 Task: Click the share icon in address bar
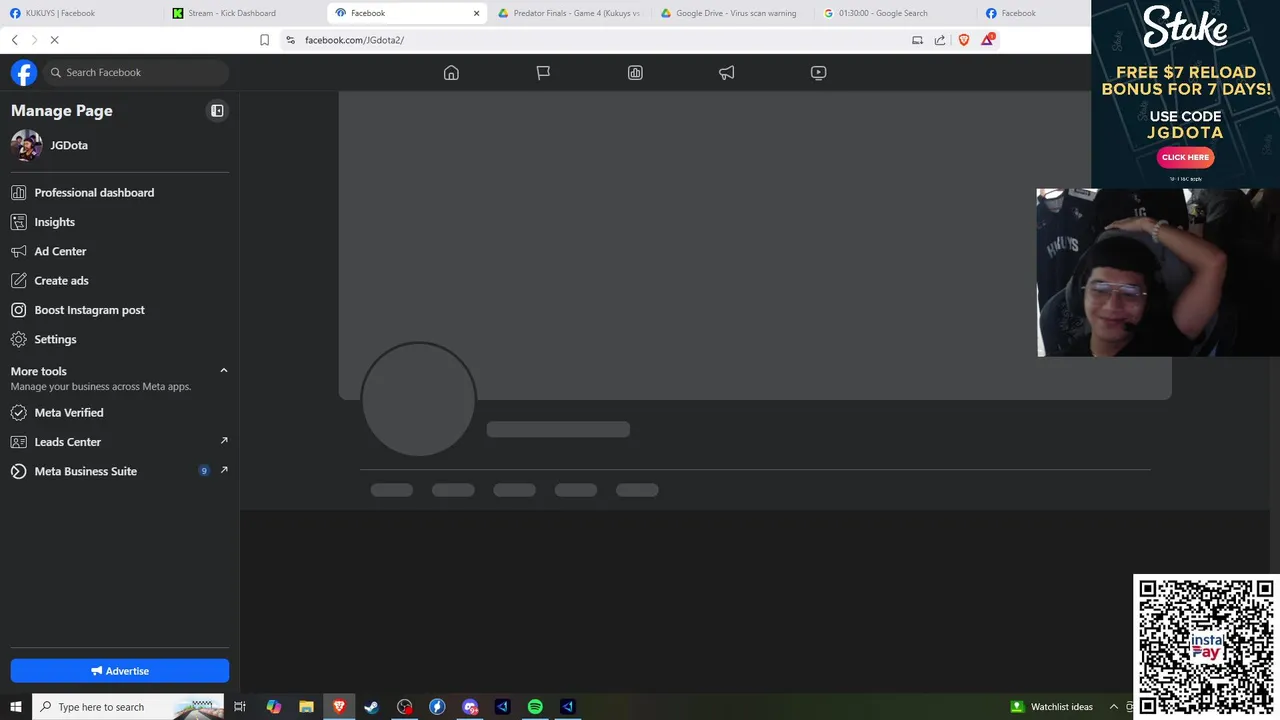(x=940, y=40)
